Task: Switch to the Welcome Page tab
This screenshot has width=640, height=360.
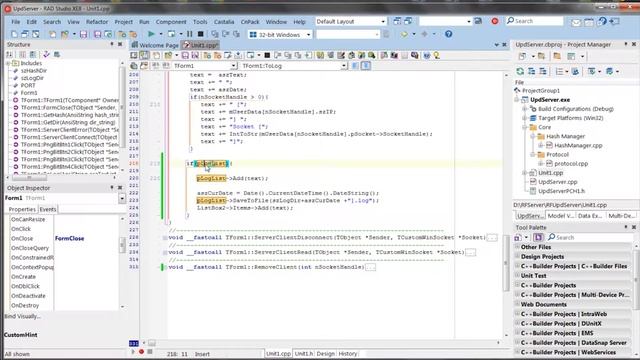Action: click(x=155, y=45)
